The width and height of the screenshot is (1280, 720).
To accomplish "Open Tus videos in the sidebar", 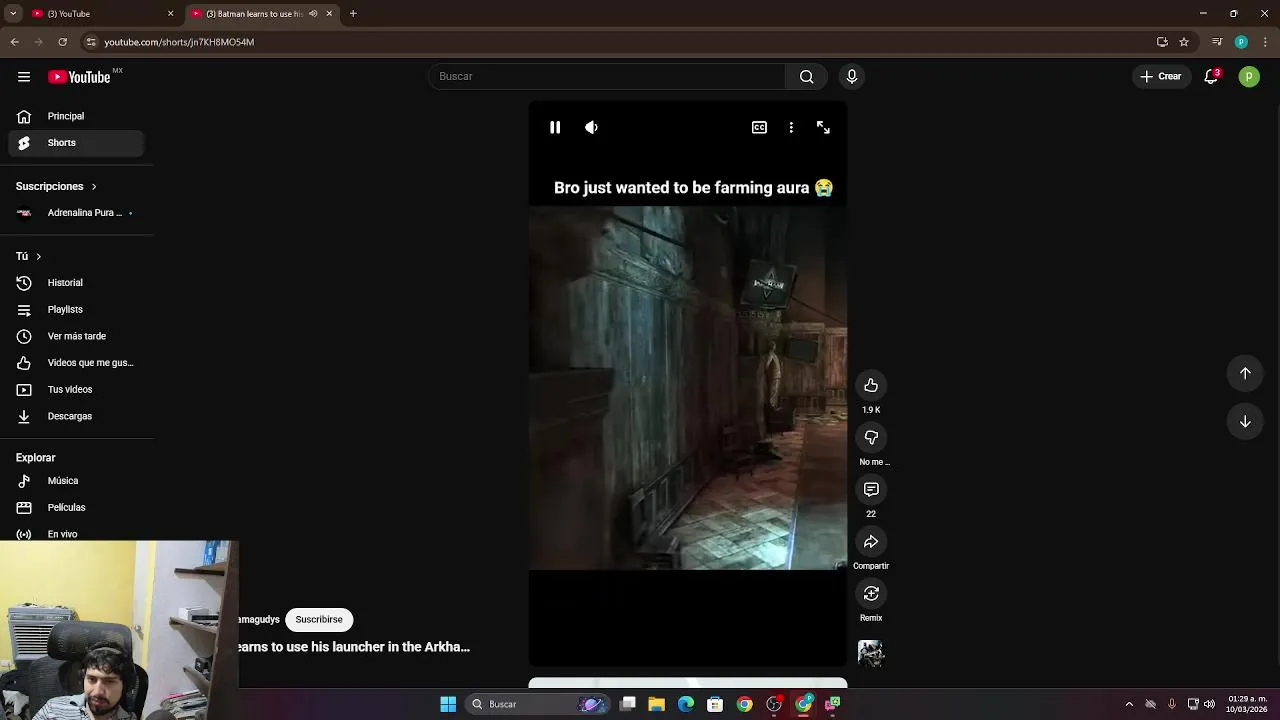I will point(76,390).
